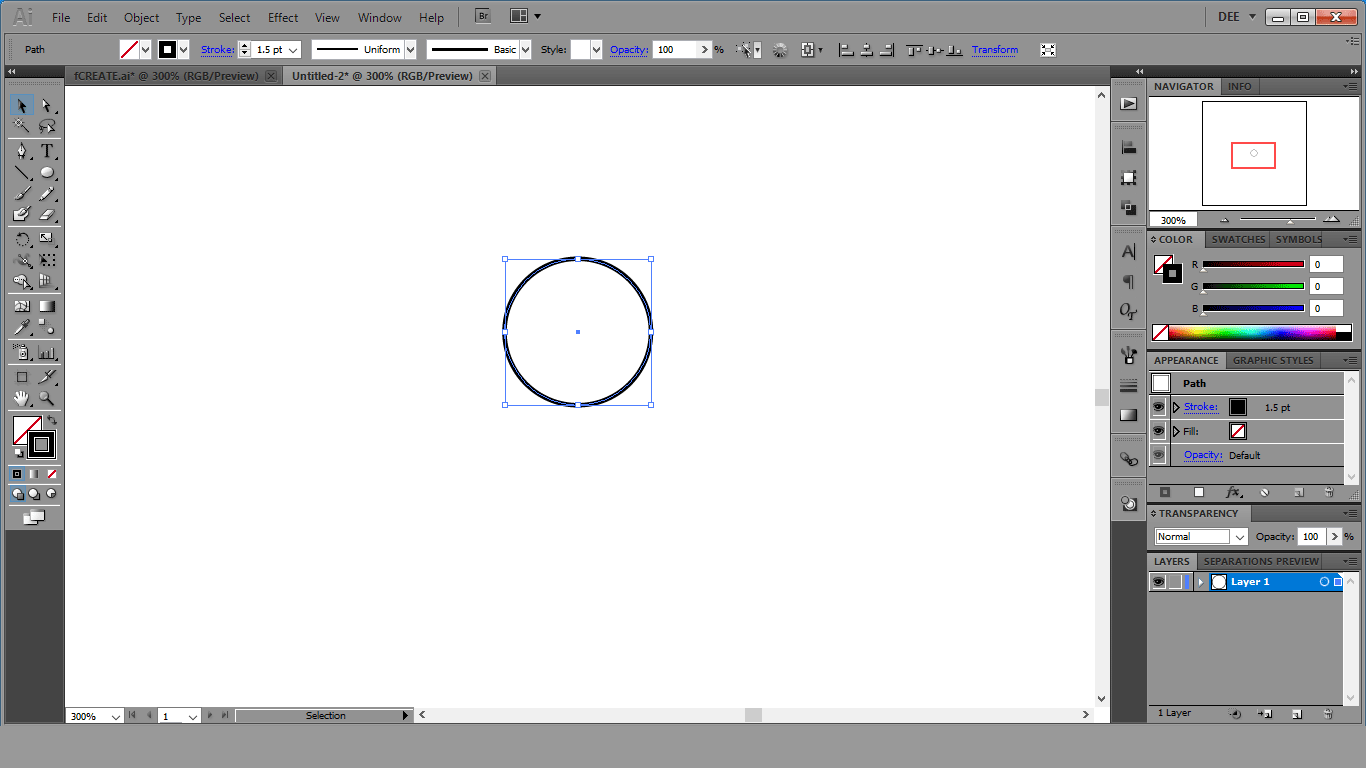Open the Adobe Bridge button
The height and width of the screenshot is (768, 1366).
coord(483,16)
